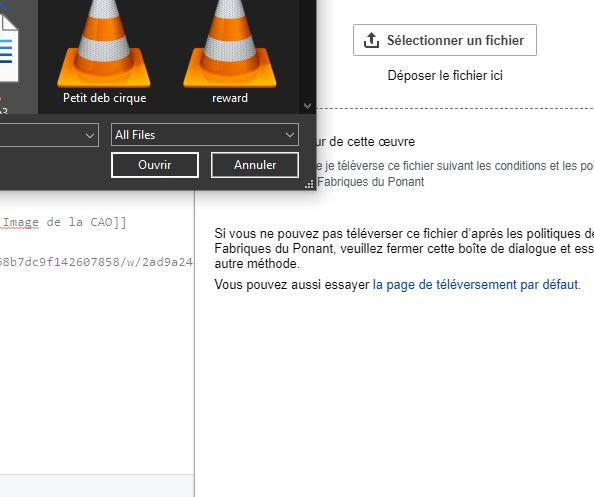Expand the file name combo box
This screenshot has height=497, width=594.
click(x=90, y=135)
